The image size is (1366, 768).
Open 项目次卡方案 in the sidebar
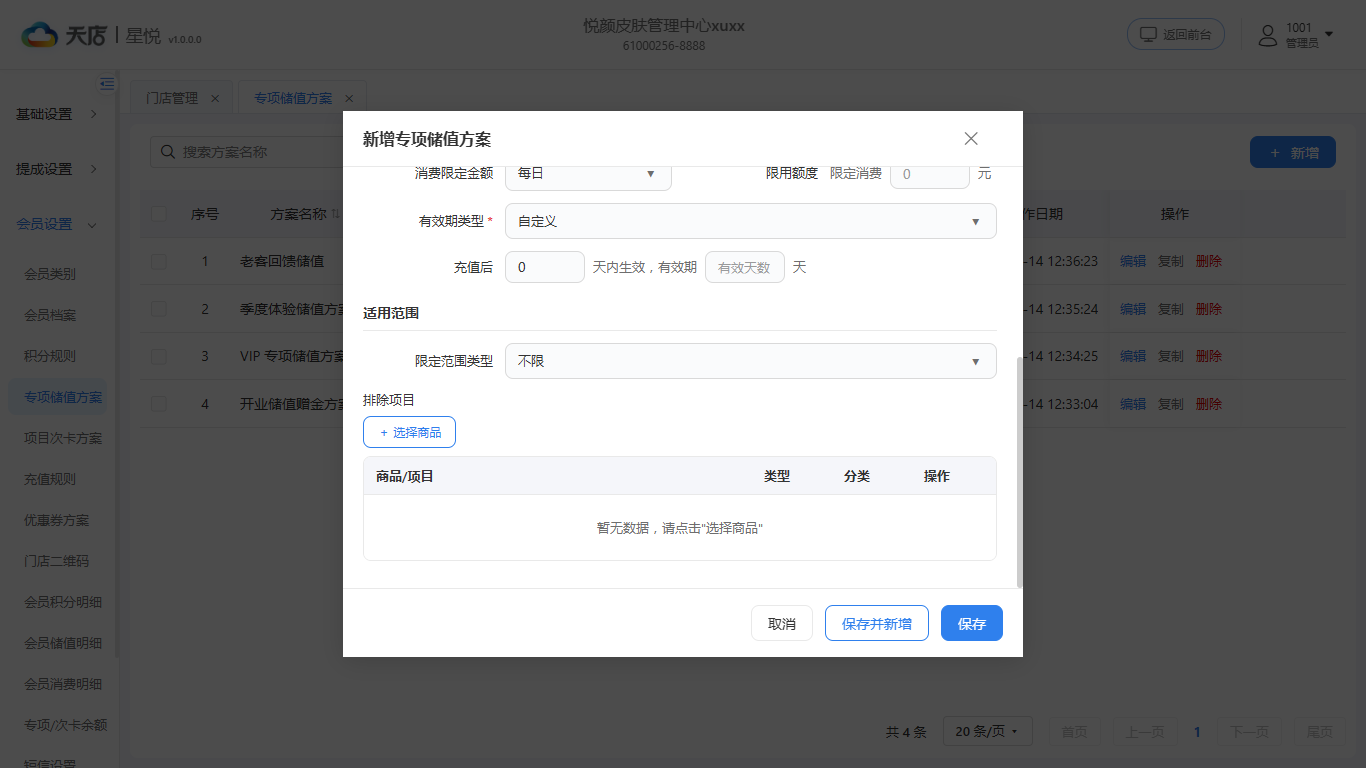(63, 438)
